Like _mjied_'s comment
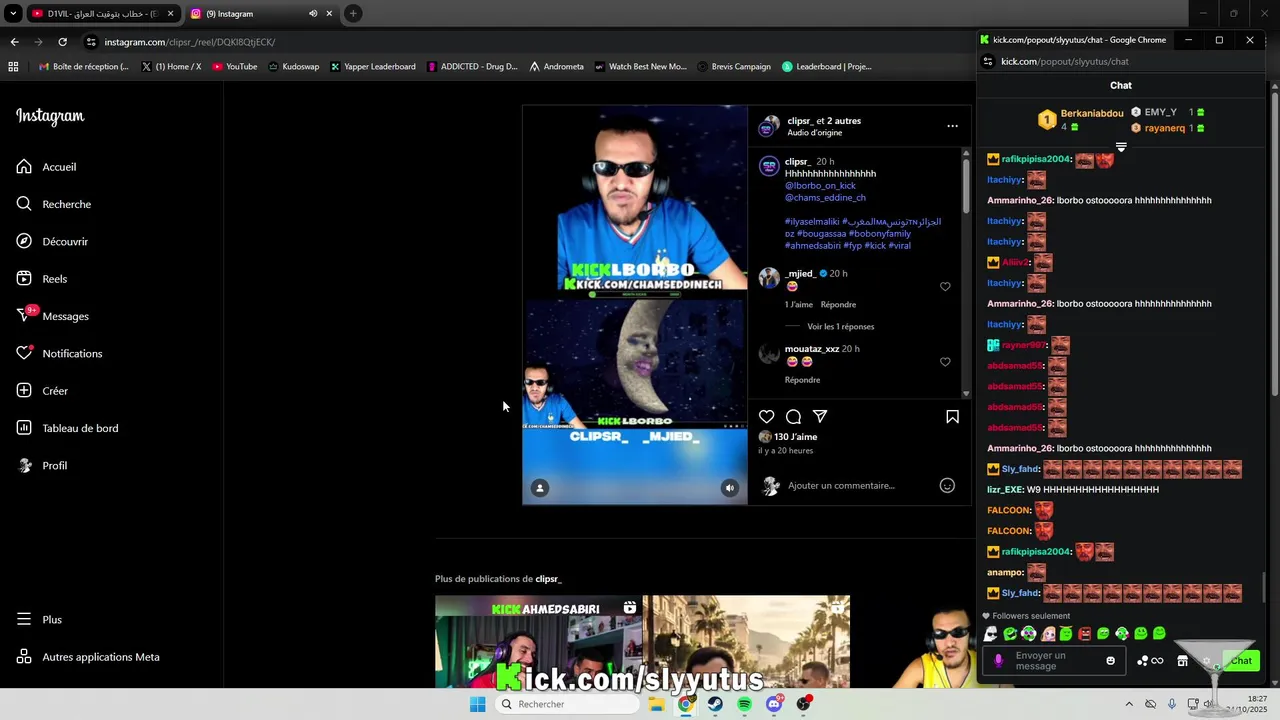1280x720 pixels. [945, 287]
